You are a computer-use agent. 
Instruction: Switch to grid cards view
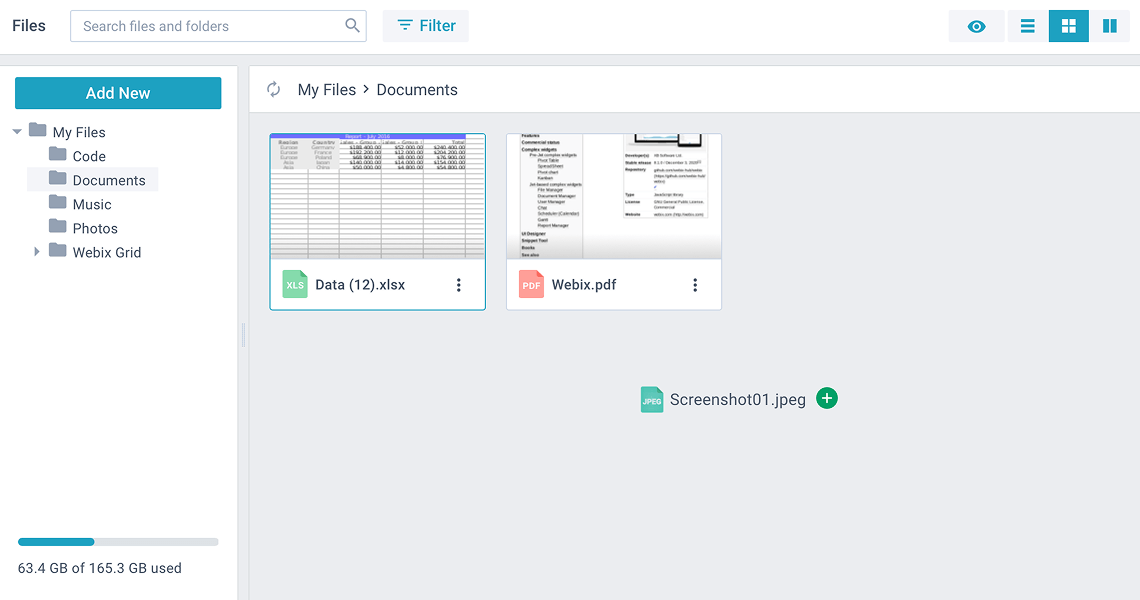click(x=1068, y=26)
